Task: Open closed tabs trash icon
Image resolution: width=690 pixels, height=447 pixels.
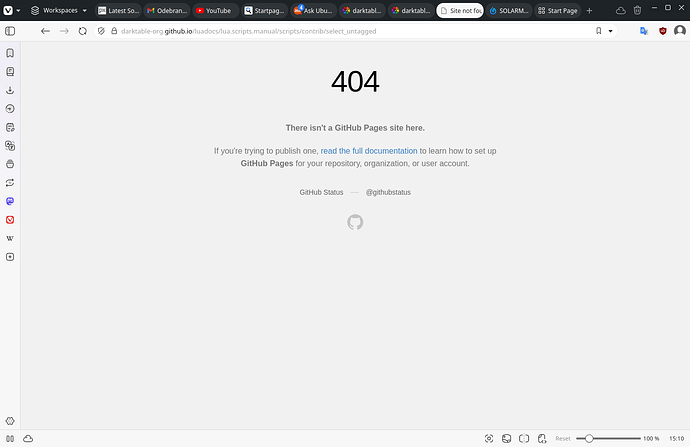Action: tap(637, 11)
